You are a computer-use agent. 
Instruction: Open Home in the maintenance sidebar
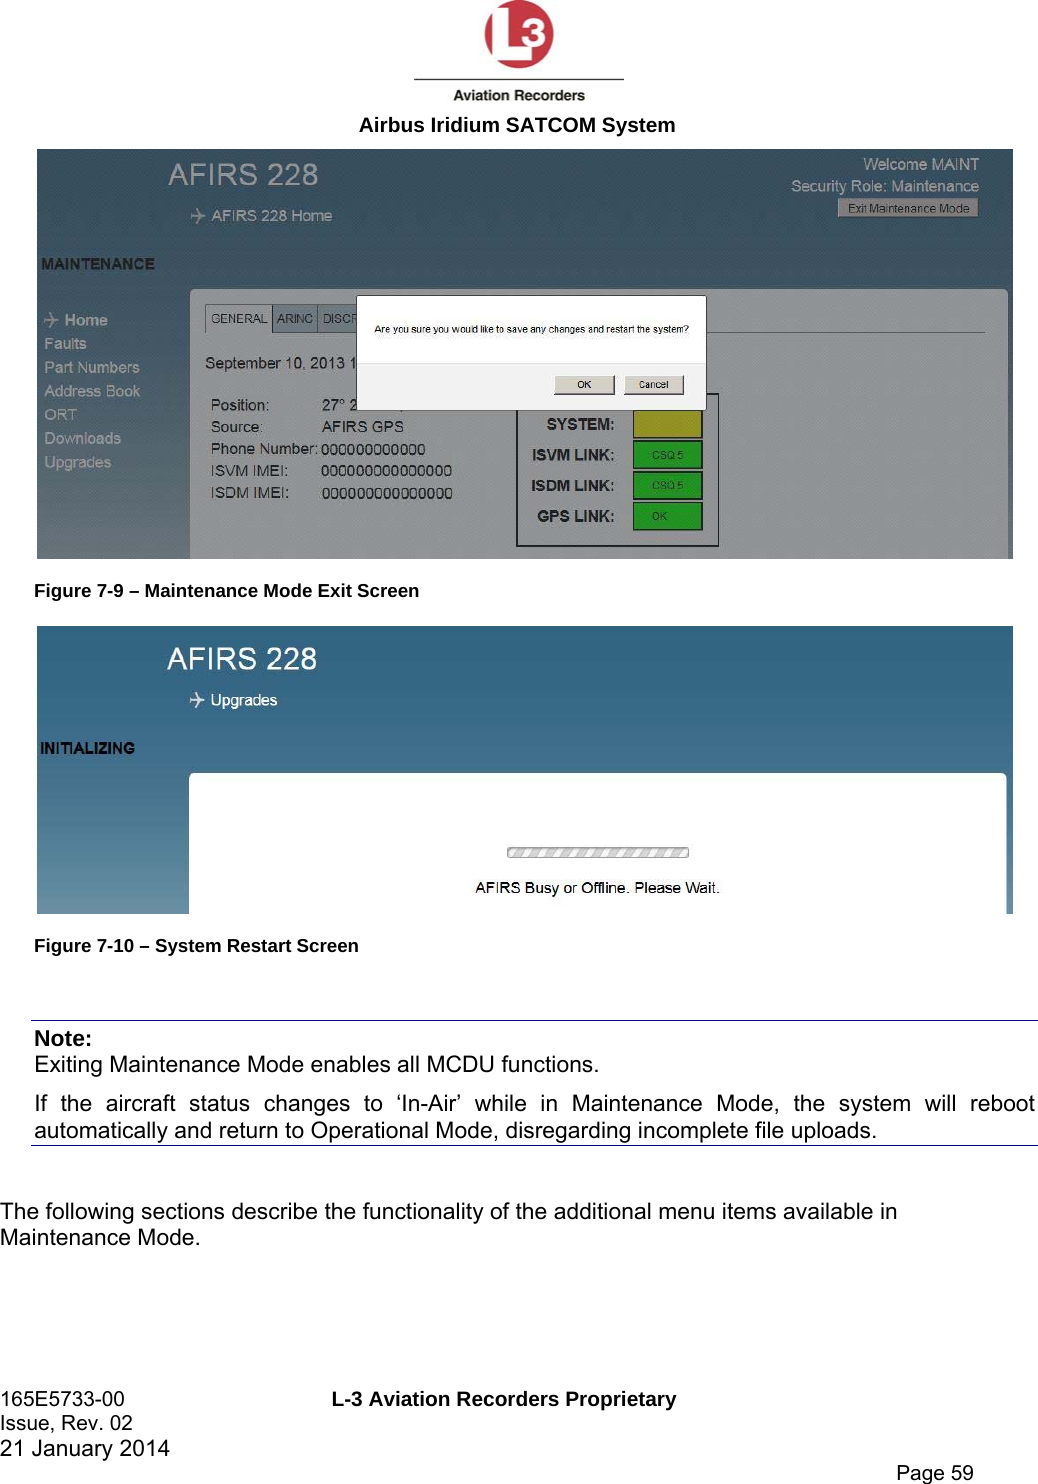pos(86,320)
